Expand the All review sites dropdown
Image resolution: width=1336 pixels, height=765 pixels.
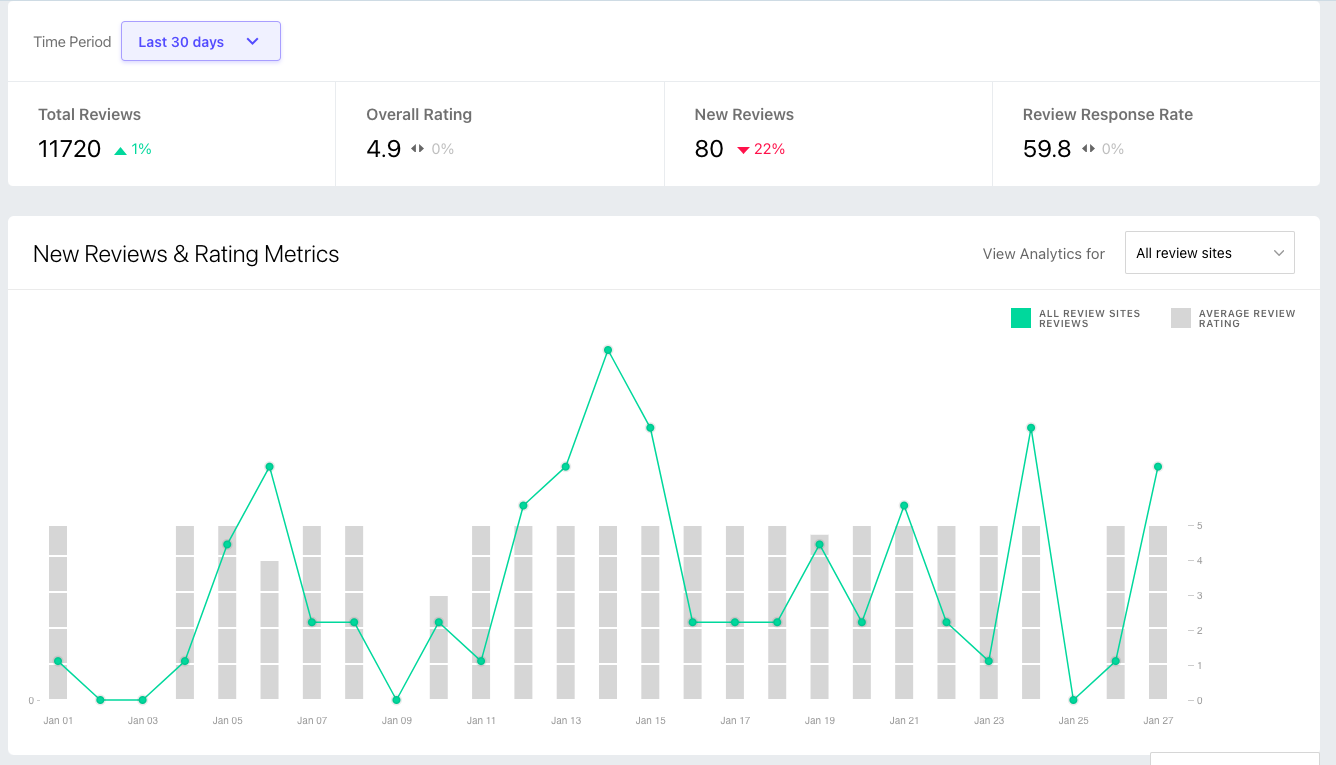pyautogui.click(x=1209, y=253)
